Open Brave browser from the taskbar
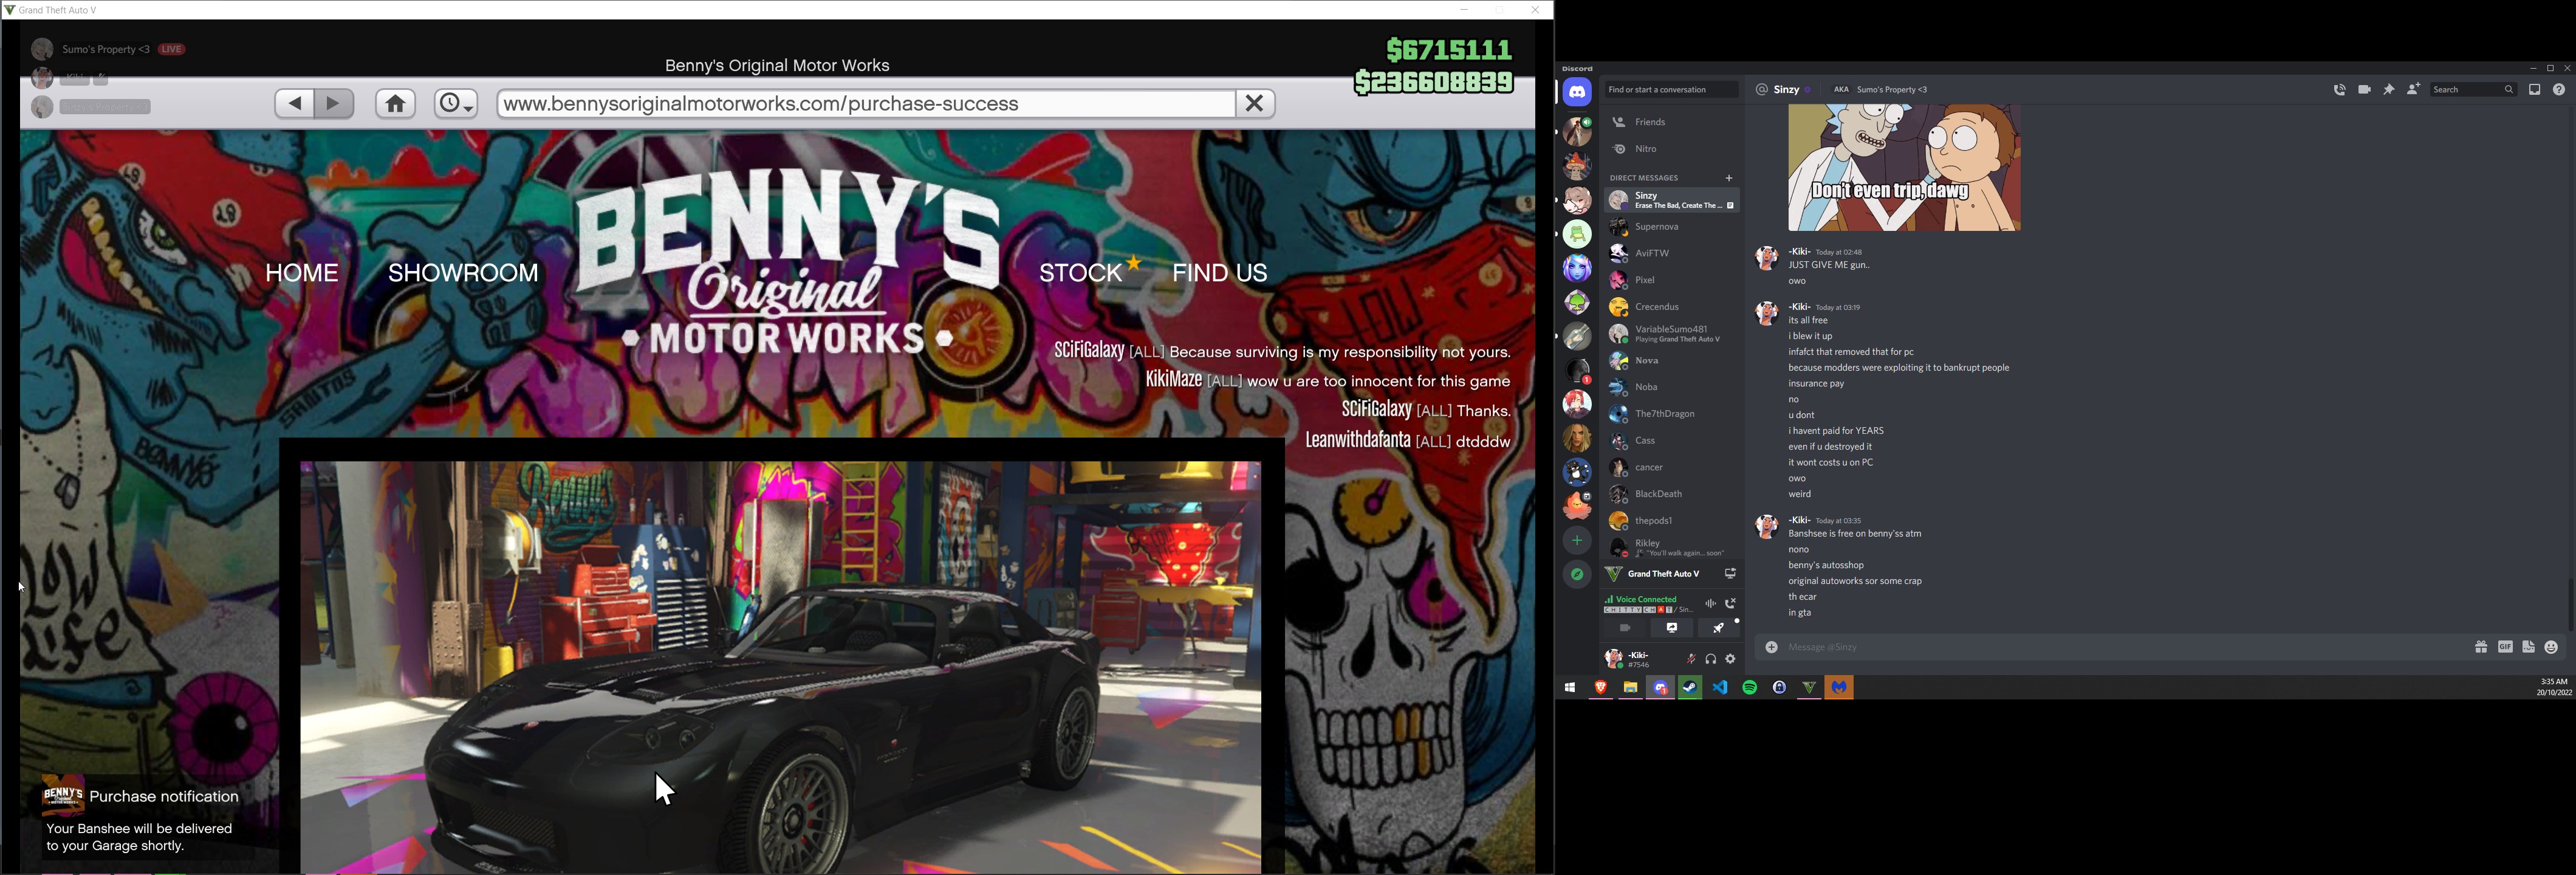Image resolution: width=2576 pixels, height=875 pixels. [x=1600, y=688]
